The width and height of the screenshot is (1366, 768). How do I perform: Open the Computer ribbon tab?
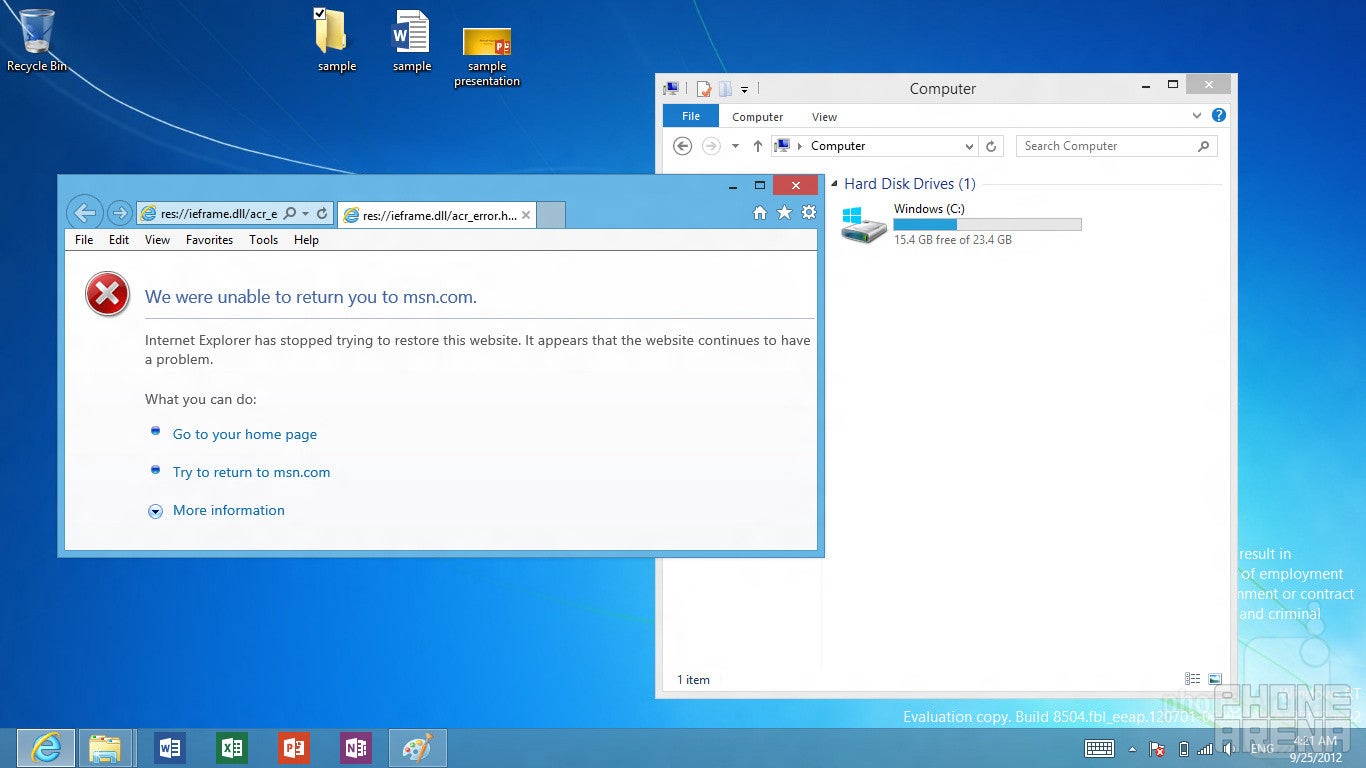757,117
